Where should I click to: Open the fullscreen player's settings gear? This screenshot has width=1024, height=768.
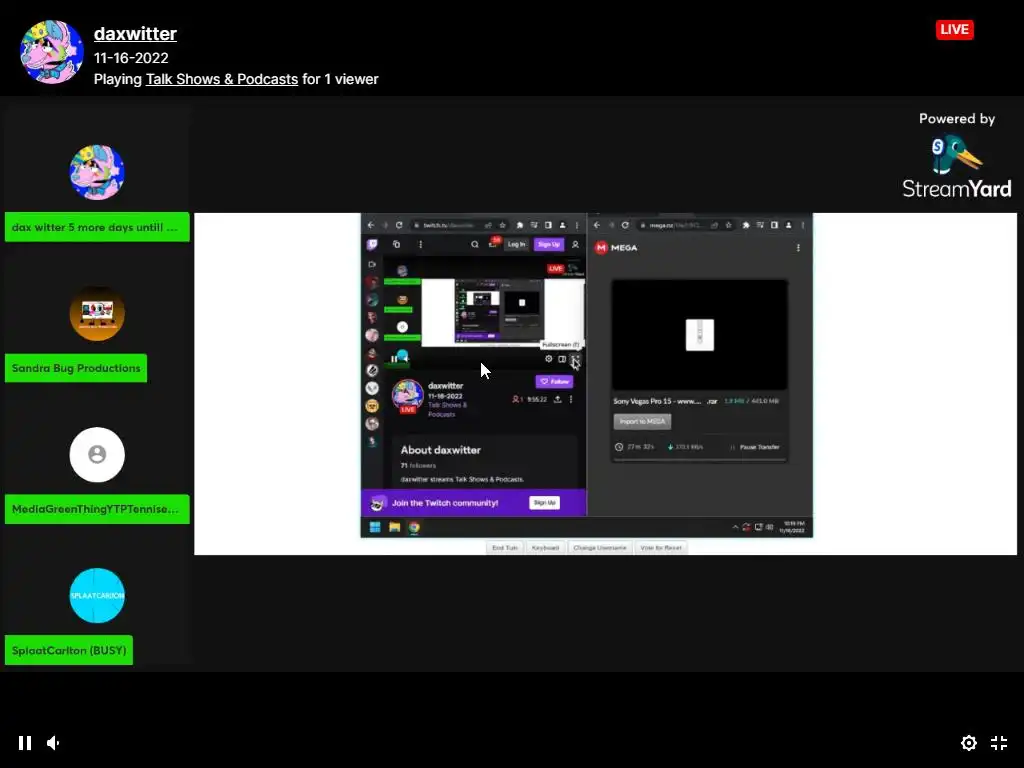click(968, 743)
